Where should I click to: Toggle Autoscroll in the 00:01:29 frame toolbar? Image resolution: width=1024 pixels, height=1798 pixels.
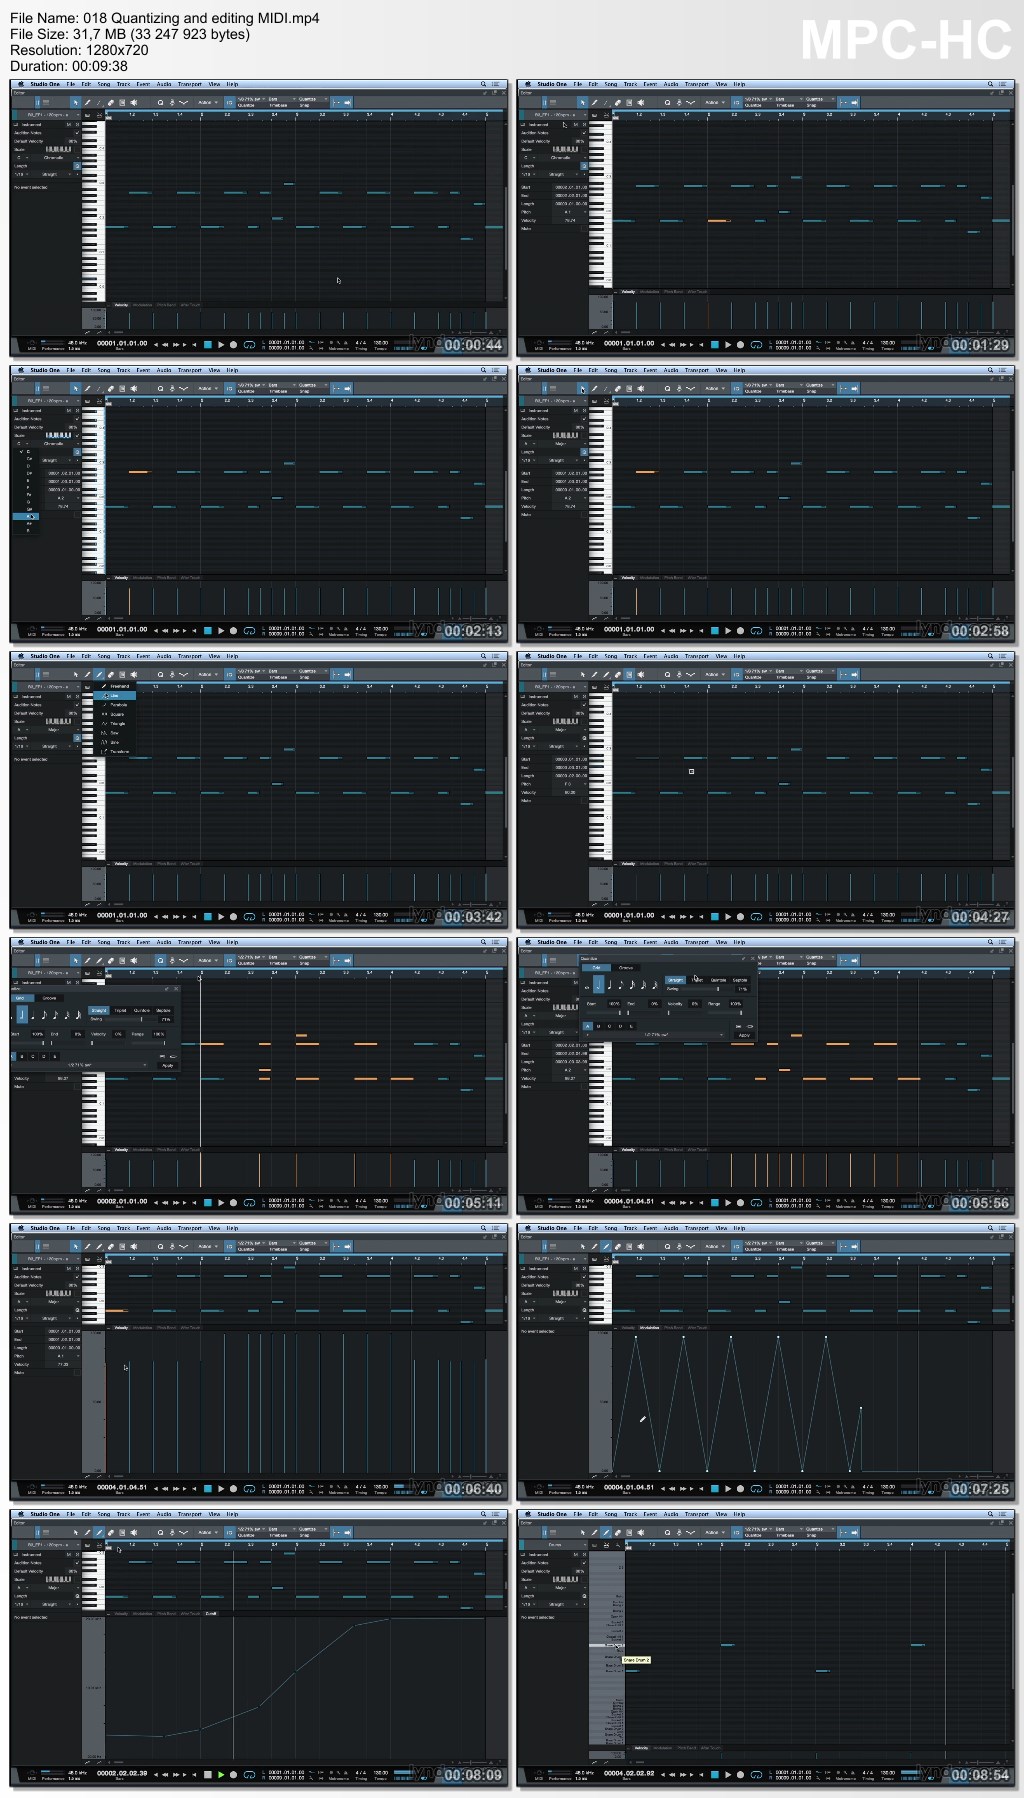[855, 102]
